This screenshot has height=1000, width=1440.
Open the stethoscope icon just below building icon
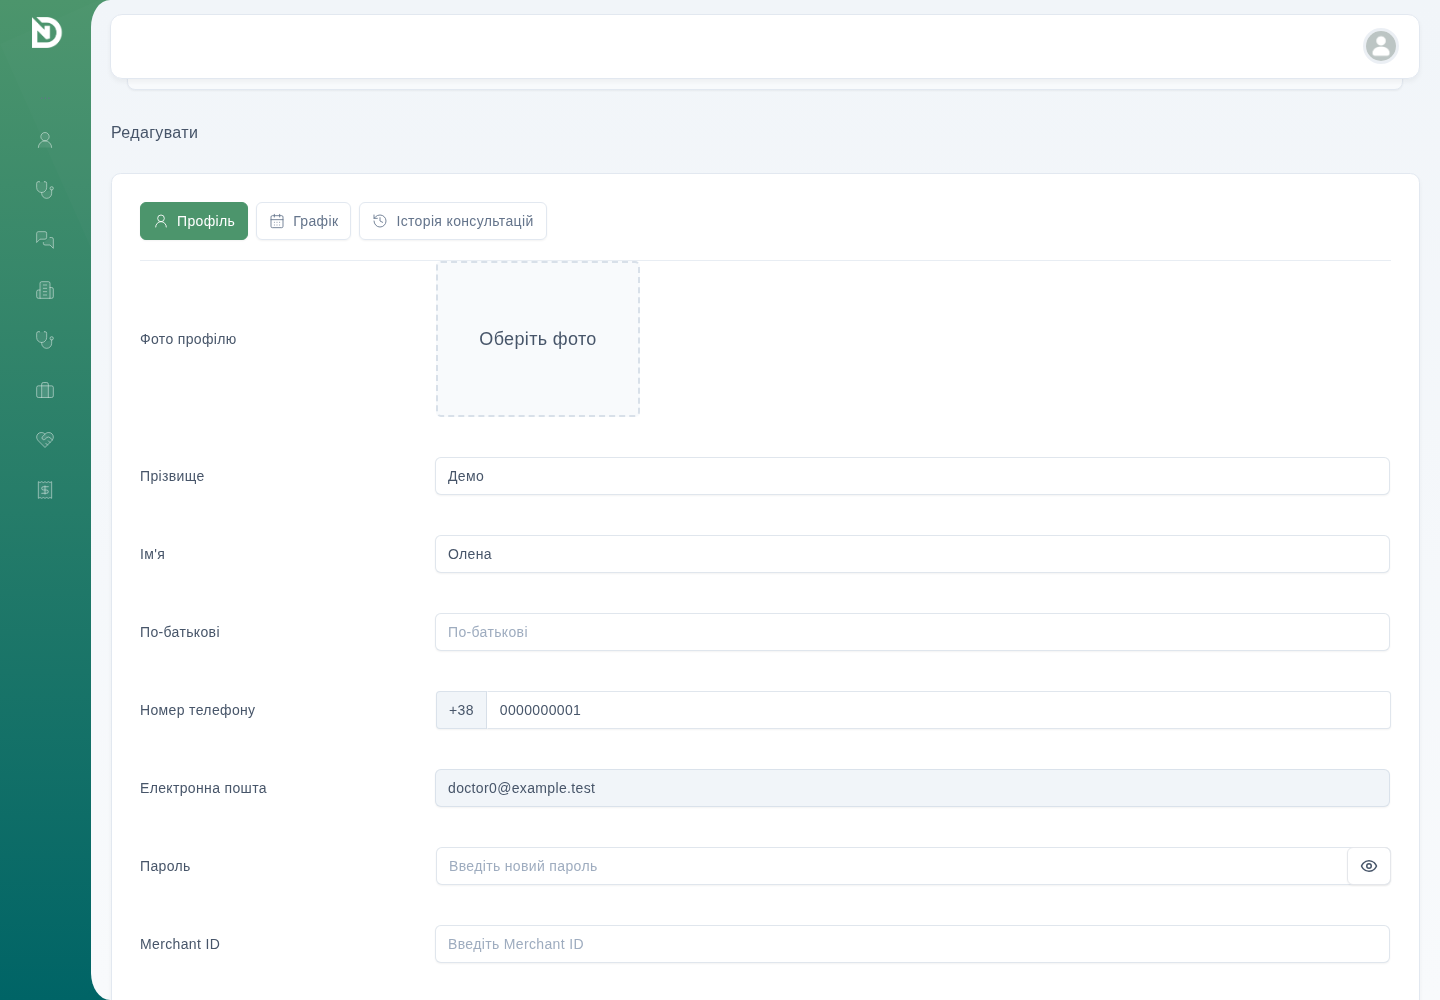45,340
